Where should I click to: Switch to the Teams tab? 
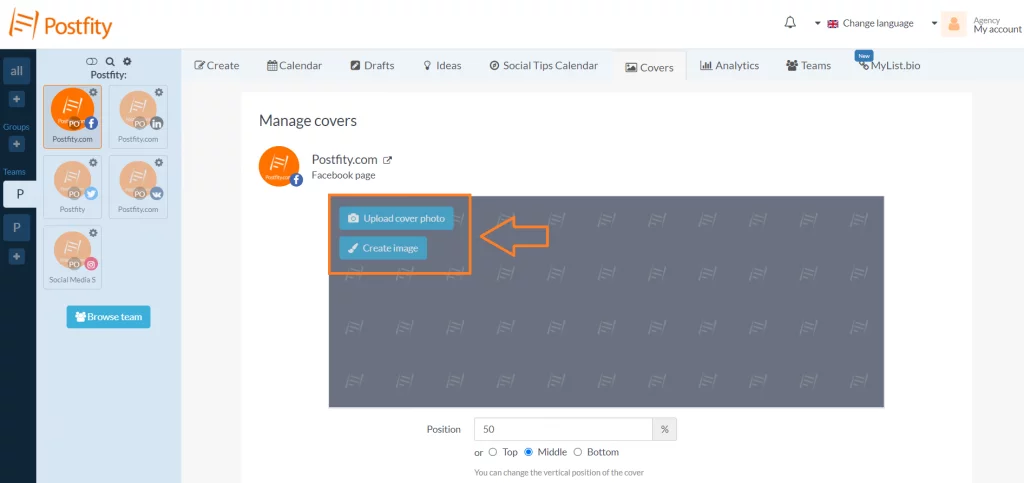808,65
